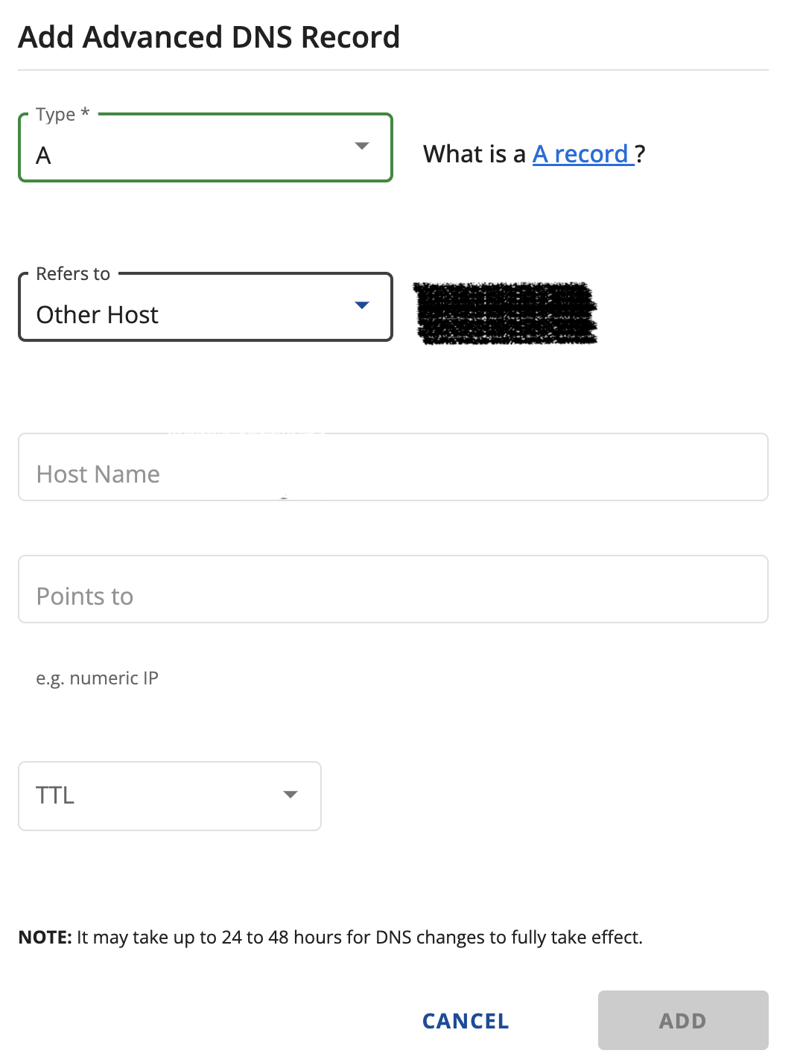Open the TTL dropdown
Viewport: 800px width, 1059px height.
pyautogui.click(x=169, y=796)
